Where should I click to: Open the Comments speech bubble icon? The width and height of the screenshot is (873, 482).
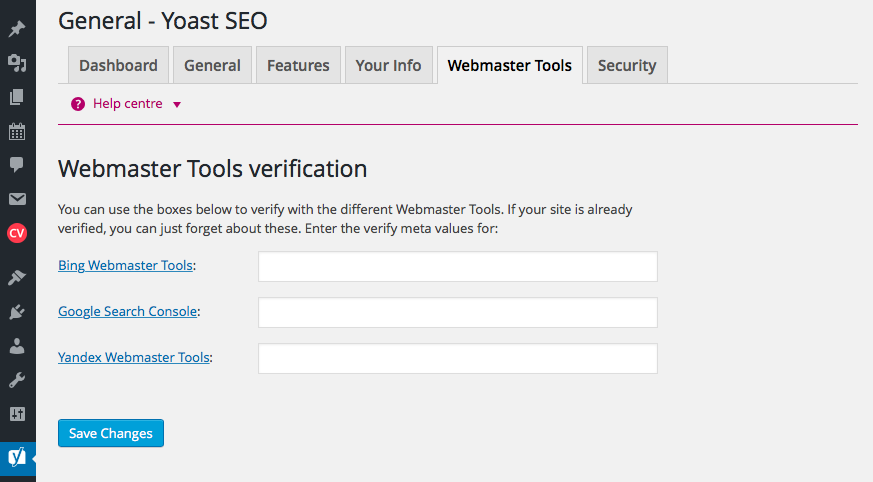tap(17, 164)
